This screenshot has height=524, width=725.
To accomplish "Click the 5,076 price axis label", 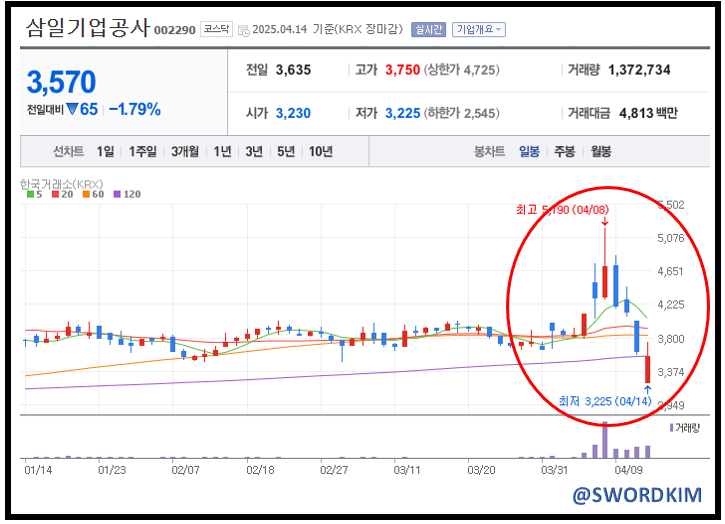I will tap(670, 238).
